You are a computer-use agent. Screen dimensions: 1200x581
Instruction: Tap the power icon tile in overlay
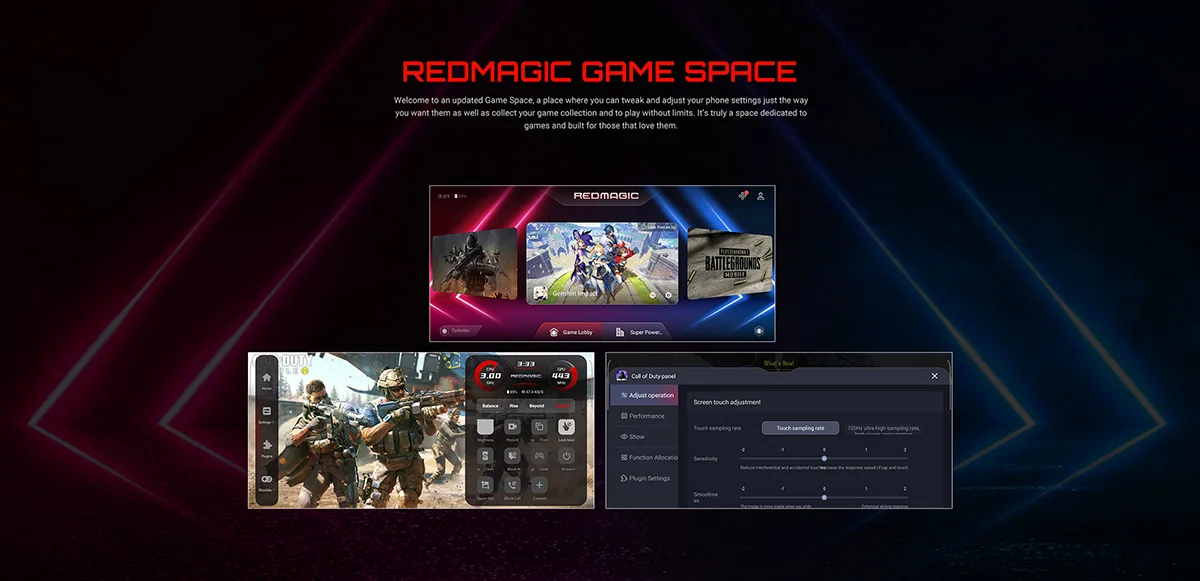(566, 455)
